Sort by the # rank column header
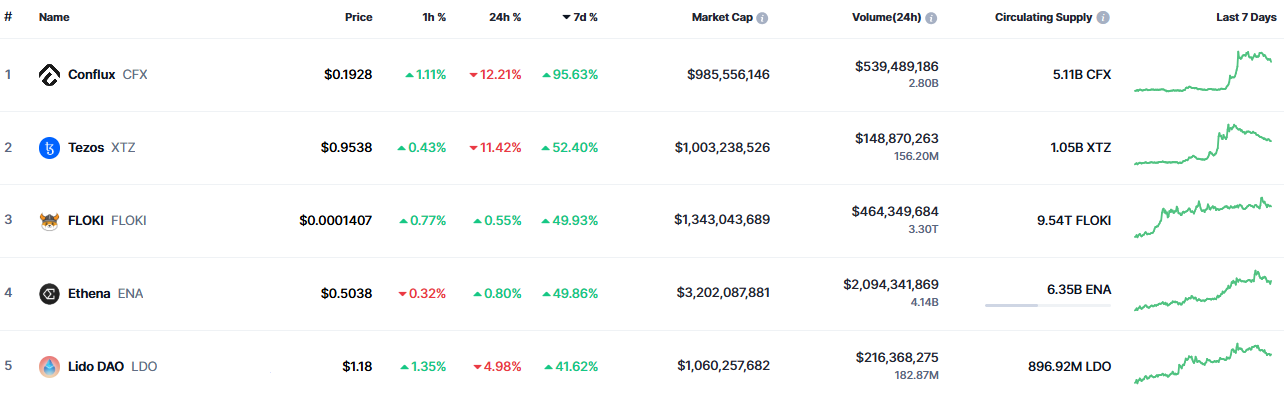 (x=8, y=18)
